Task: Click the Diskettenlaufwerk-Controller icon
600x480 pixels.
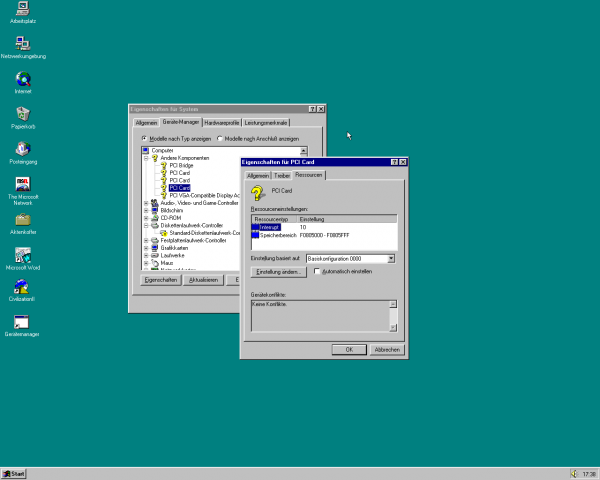Action: [x=155, y=225]
